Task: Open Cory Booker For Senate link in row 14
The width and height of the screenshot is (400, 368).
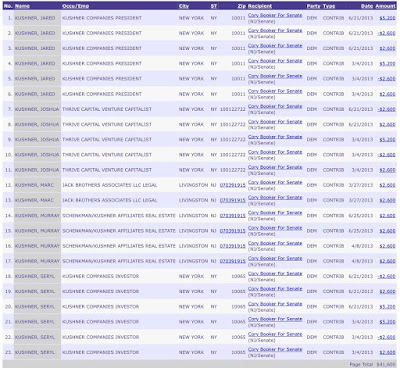Action: pos(275,213)
